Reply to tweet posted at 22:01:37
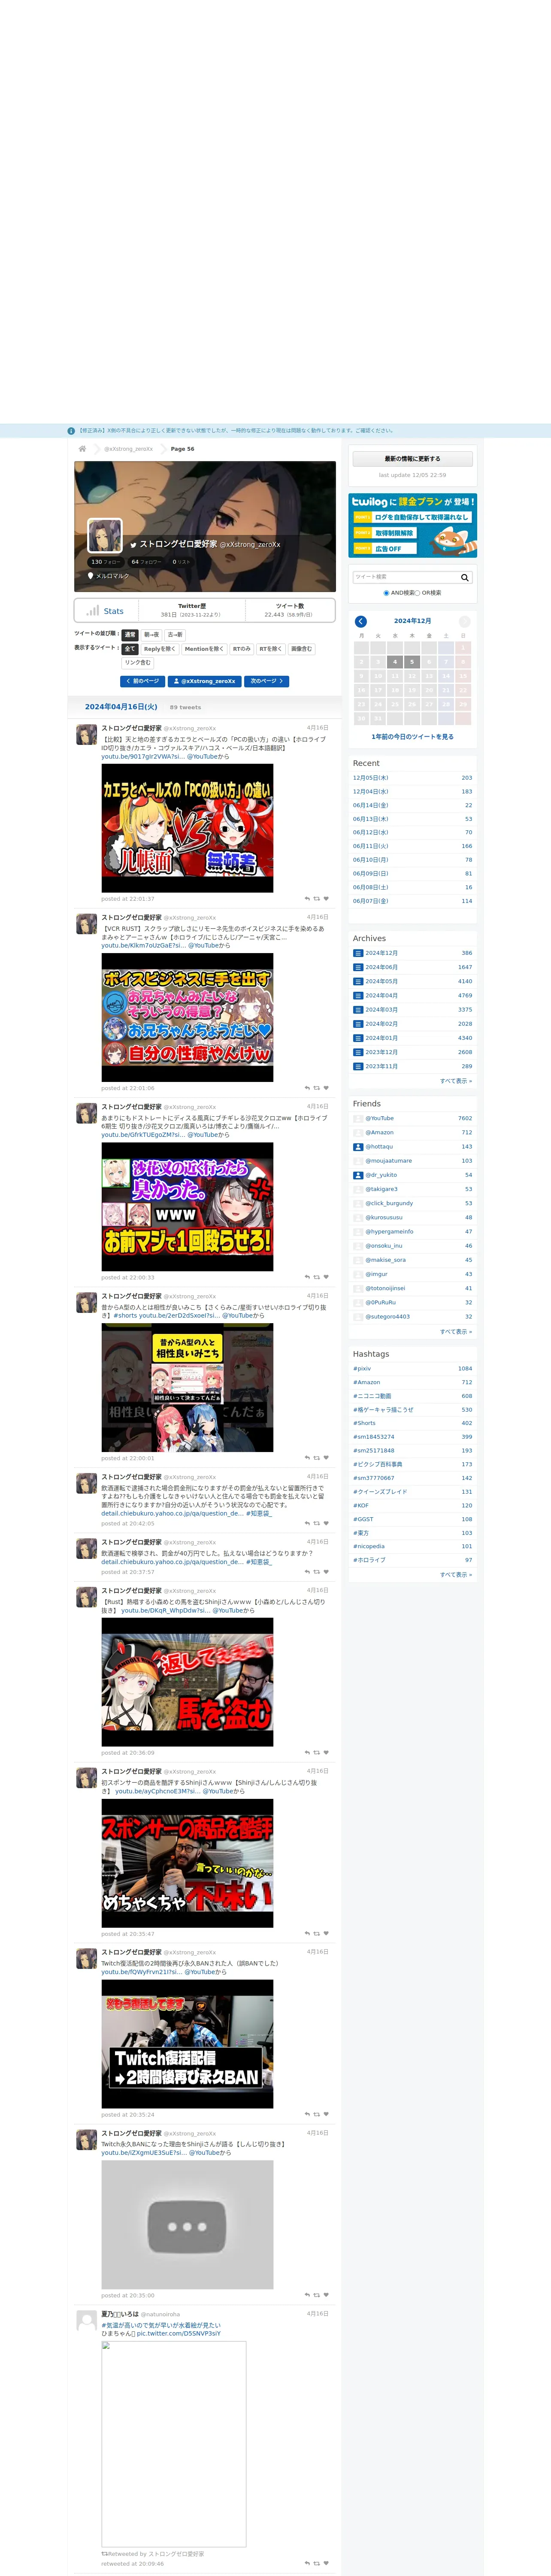This screenshot has width=551, height=2576. (307, 899)
